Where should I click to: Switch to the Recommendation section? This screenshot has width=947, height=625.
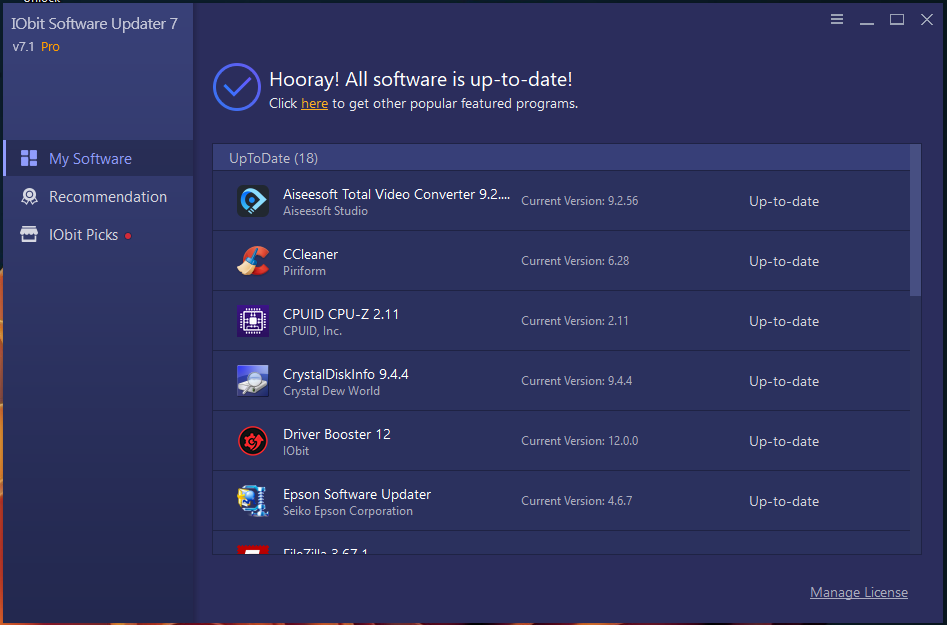pos(98,196)
